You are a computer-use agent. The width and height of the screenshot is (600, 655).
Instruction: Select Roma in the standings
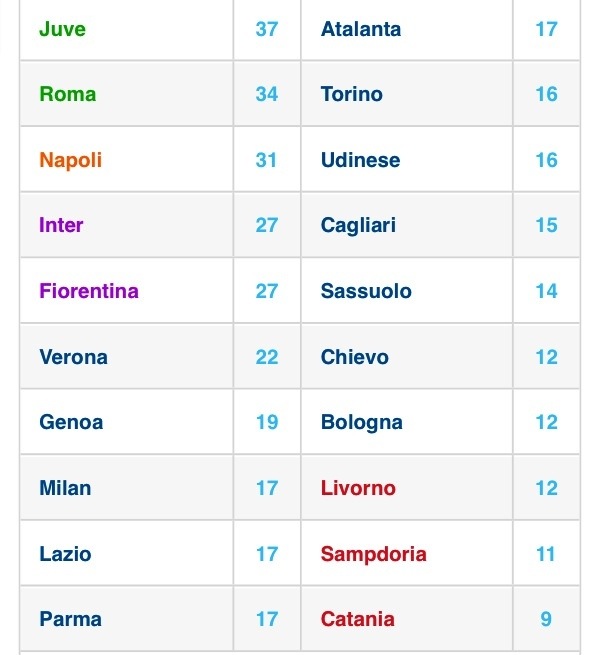pos(68,94)
